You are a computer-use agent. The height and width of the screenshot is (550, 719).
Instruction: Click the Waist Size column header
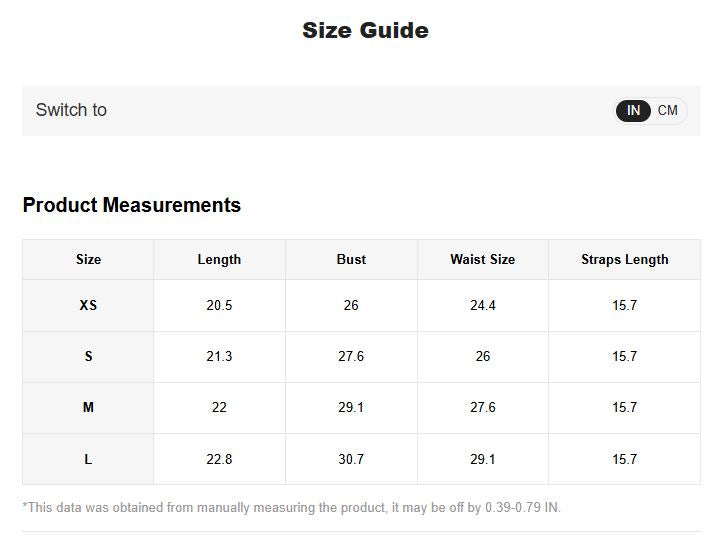pos(483,259)
